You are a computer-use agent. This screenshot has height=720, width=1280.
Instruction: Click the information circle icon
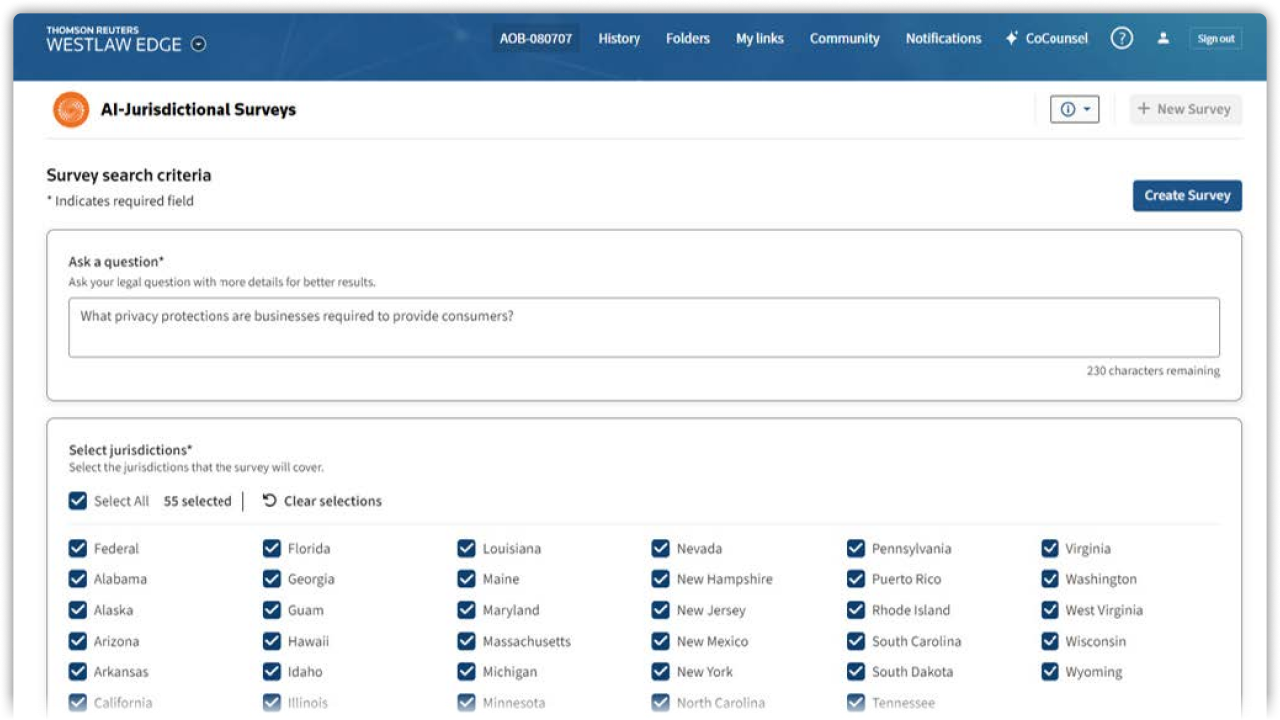click(1068, 109)
